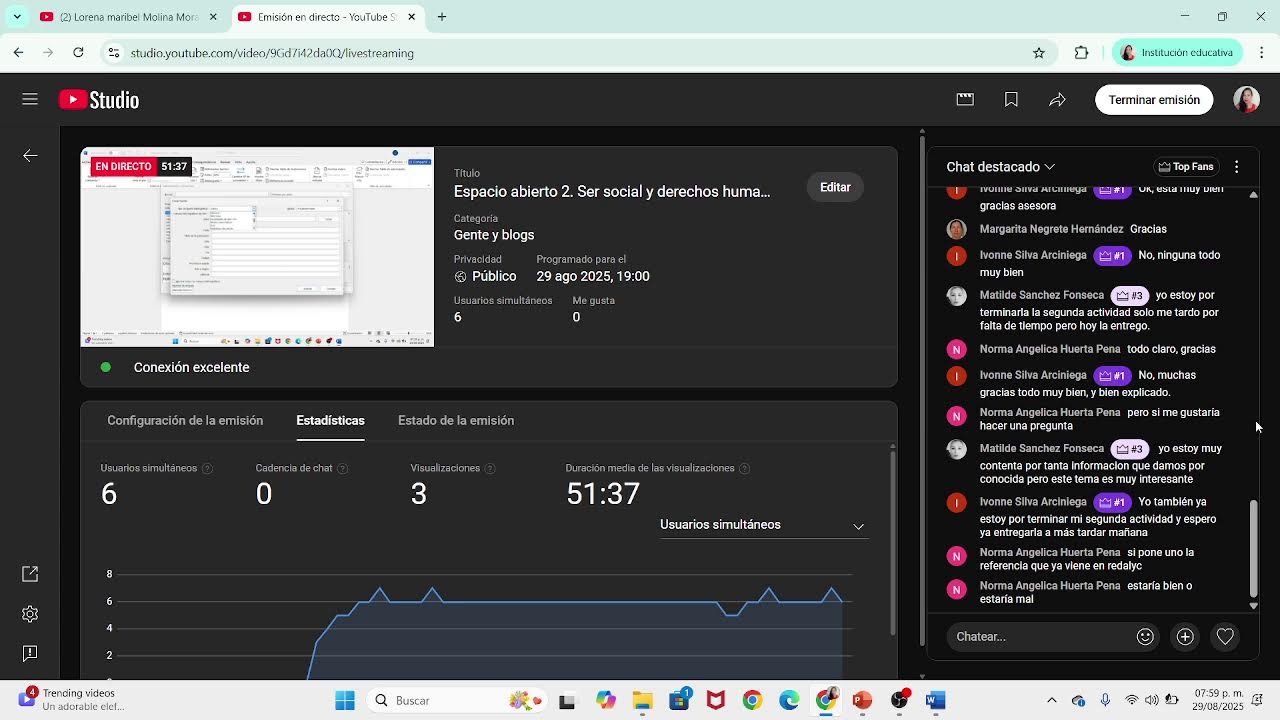Close the Emisión en directo browser tab
The height and width of the screenshot is (720, 1280).
tap(410, 17)
